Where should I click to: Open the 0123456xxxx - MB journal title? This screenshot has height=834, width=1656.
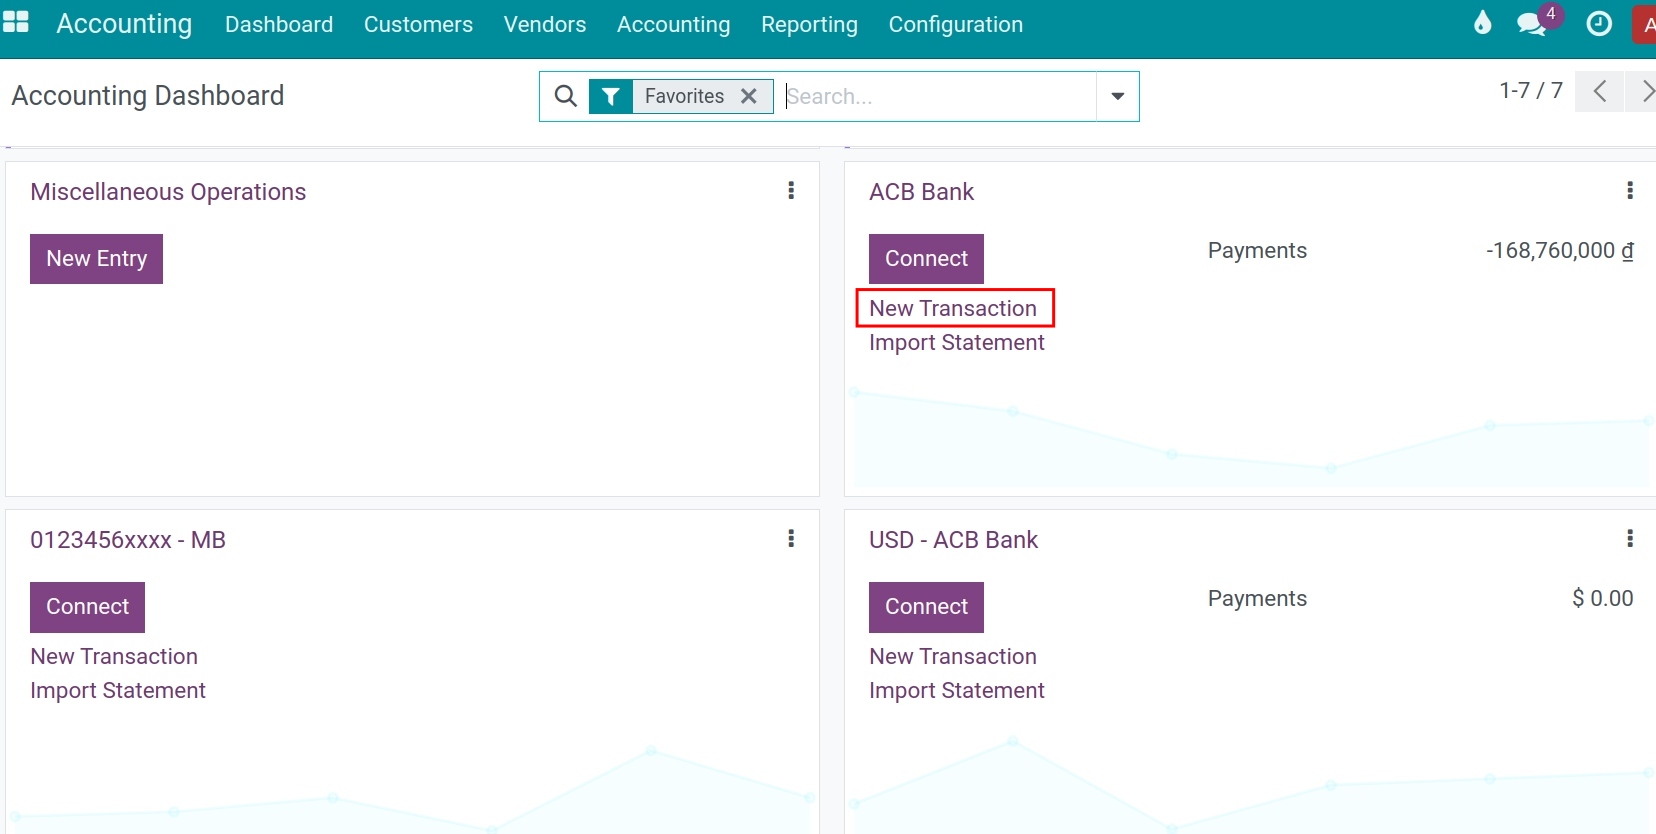pos(128,540)
